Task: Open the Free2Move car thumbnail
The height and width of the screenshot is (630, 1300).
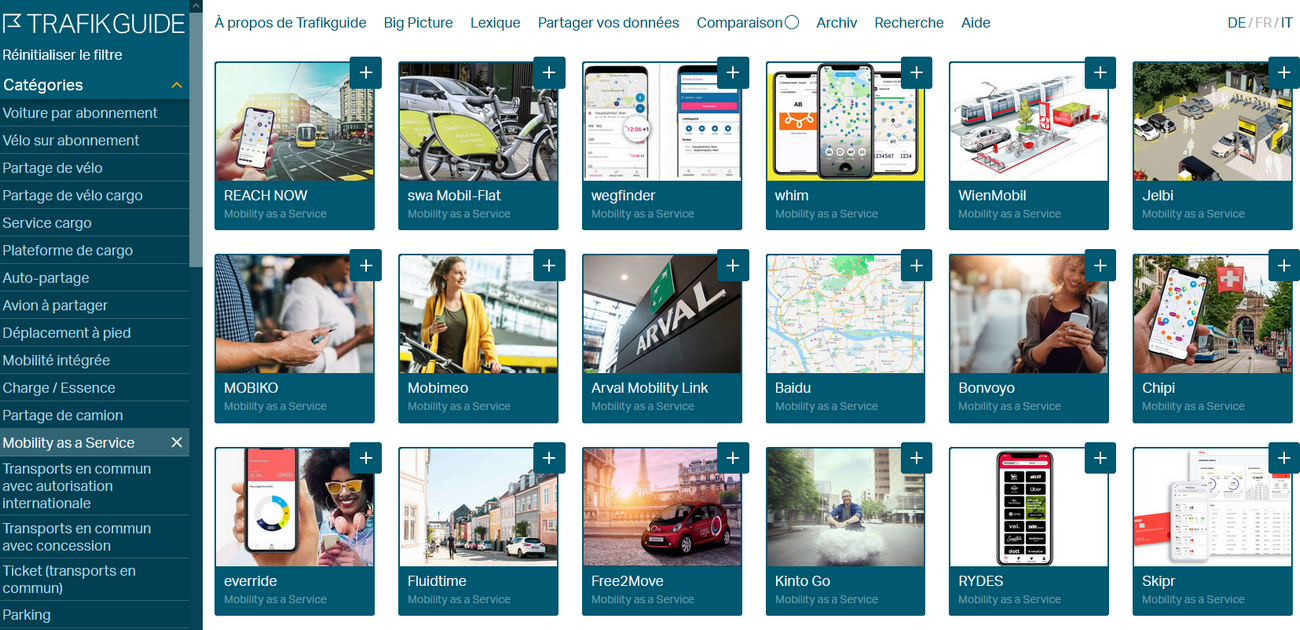Action: (x=662, y=507)
